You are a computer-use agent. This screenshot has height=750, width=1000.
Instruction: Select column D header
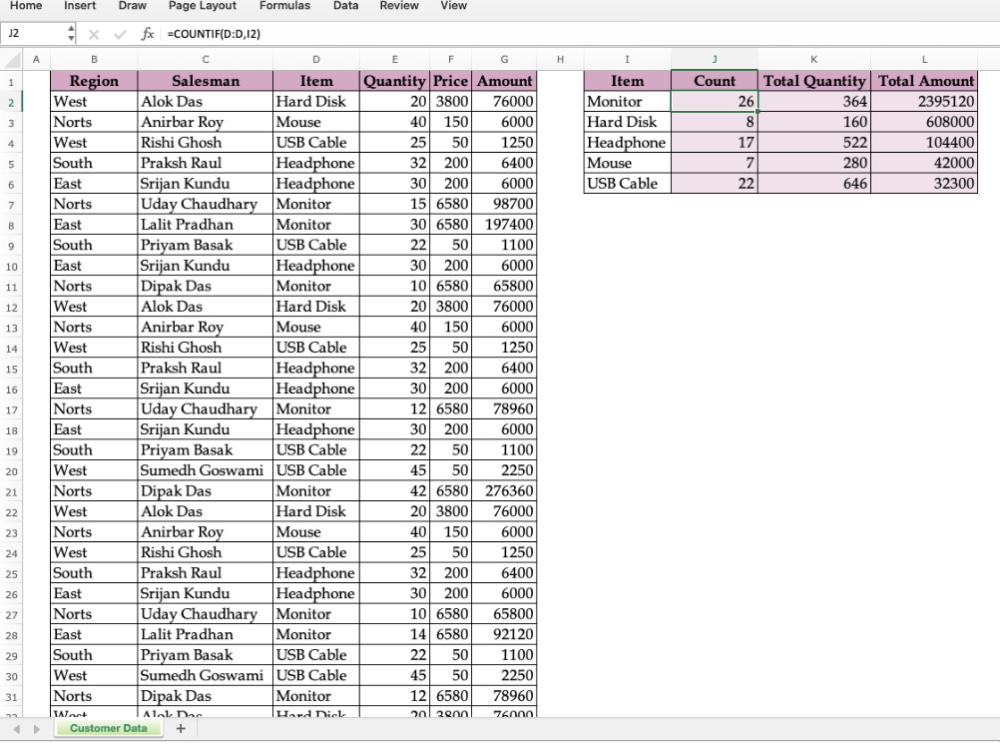coord(316,59)
